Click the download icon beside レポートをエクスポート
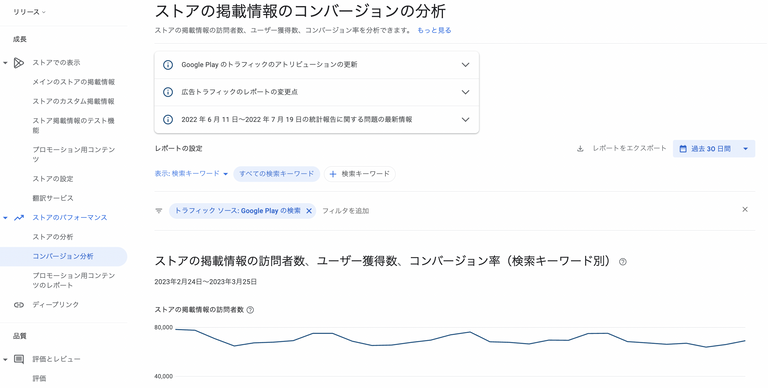Screen dimensions: 768x388 (x=580, y=149)
